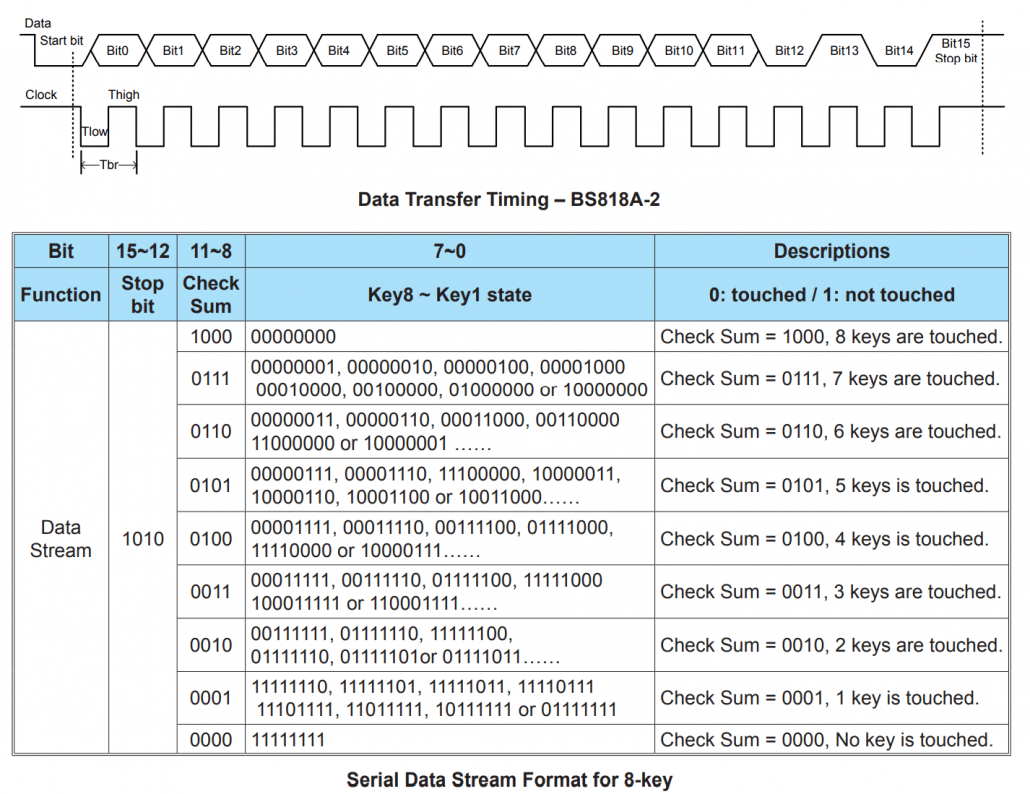This screenshot has width=1030, height=794.
Task: Click the Start bit label
Action: coord(63,41)
